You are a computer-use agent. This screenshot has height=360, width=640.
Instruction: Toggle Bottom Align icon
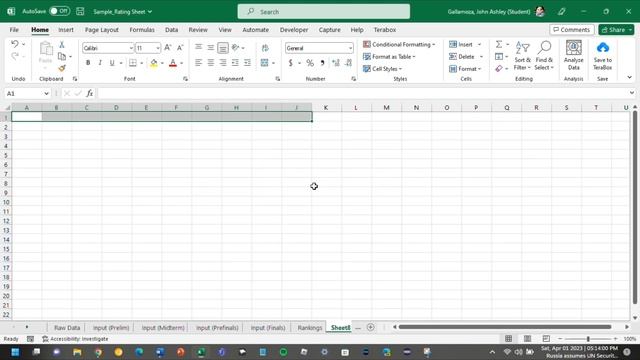tap(223, 48)
